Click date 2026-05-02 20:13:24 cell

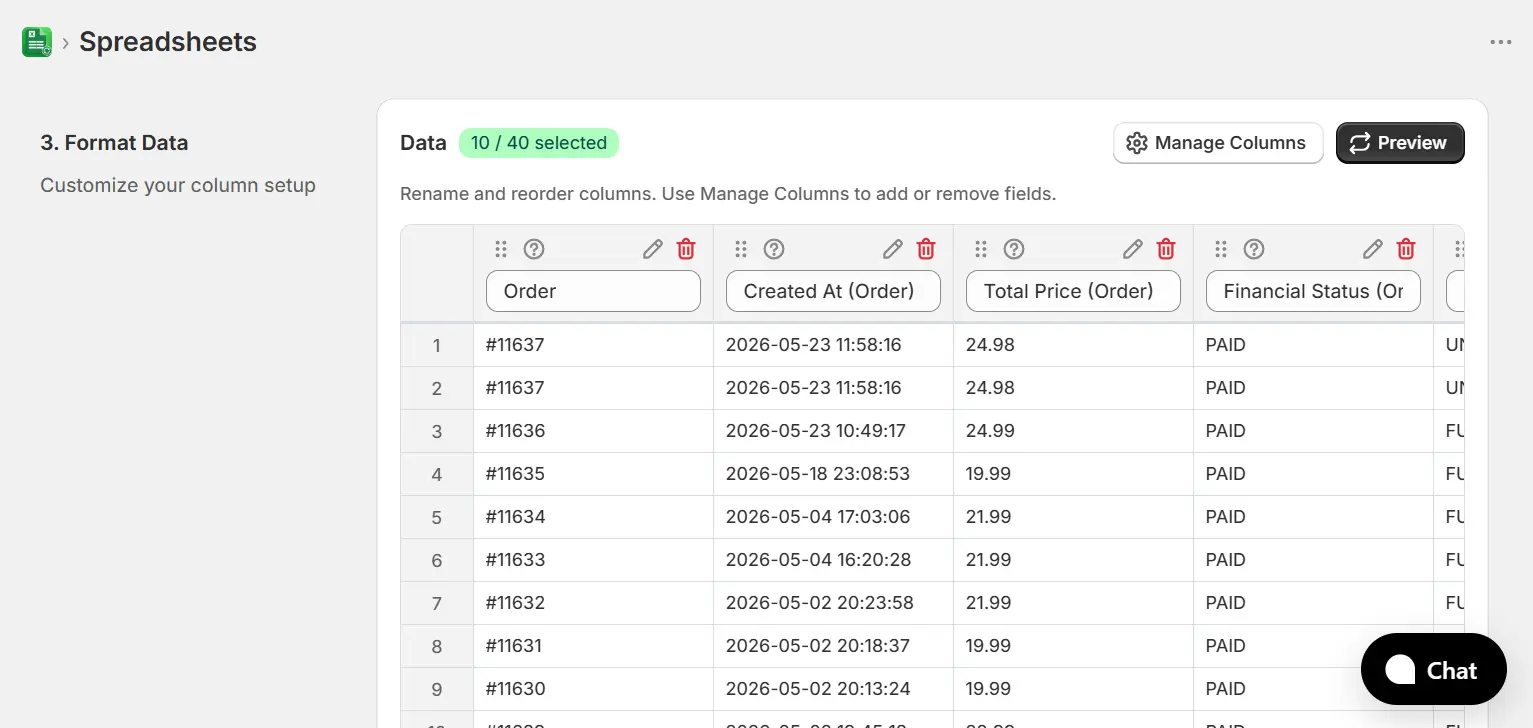pos(833,689)
